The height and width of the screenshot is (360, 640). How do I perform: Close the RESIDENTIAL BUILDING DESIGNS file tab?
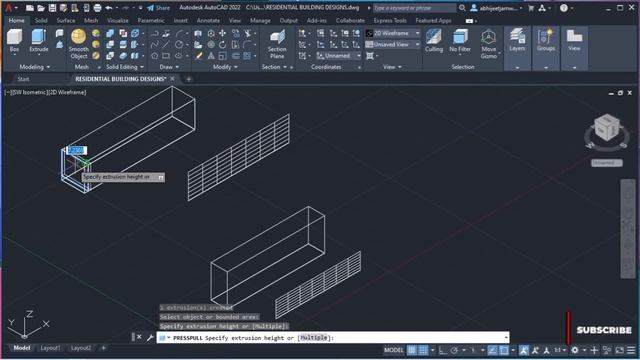pos(172,79)
